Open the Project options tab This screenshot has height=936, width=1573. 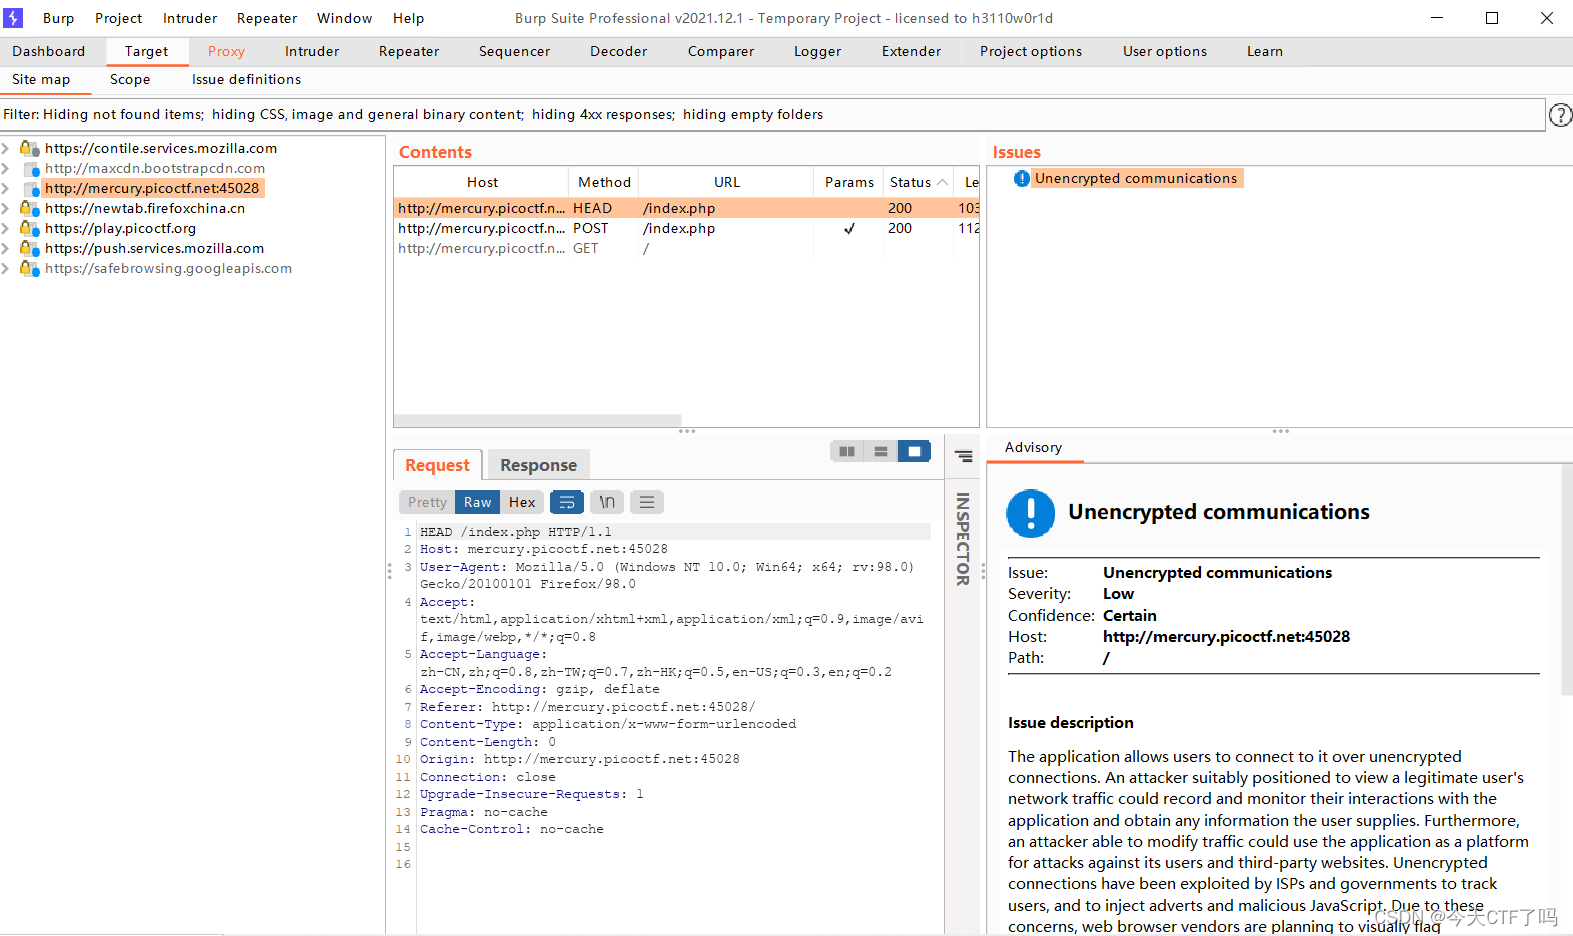click(1031, 51)
